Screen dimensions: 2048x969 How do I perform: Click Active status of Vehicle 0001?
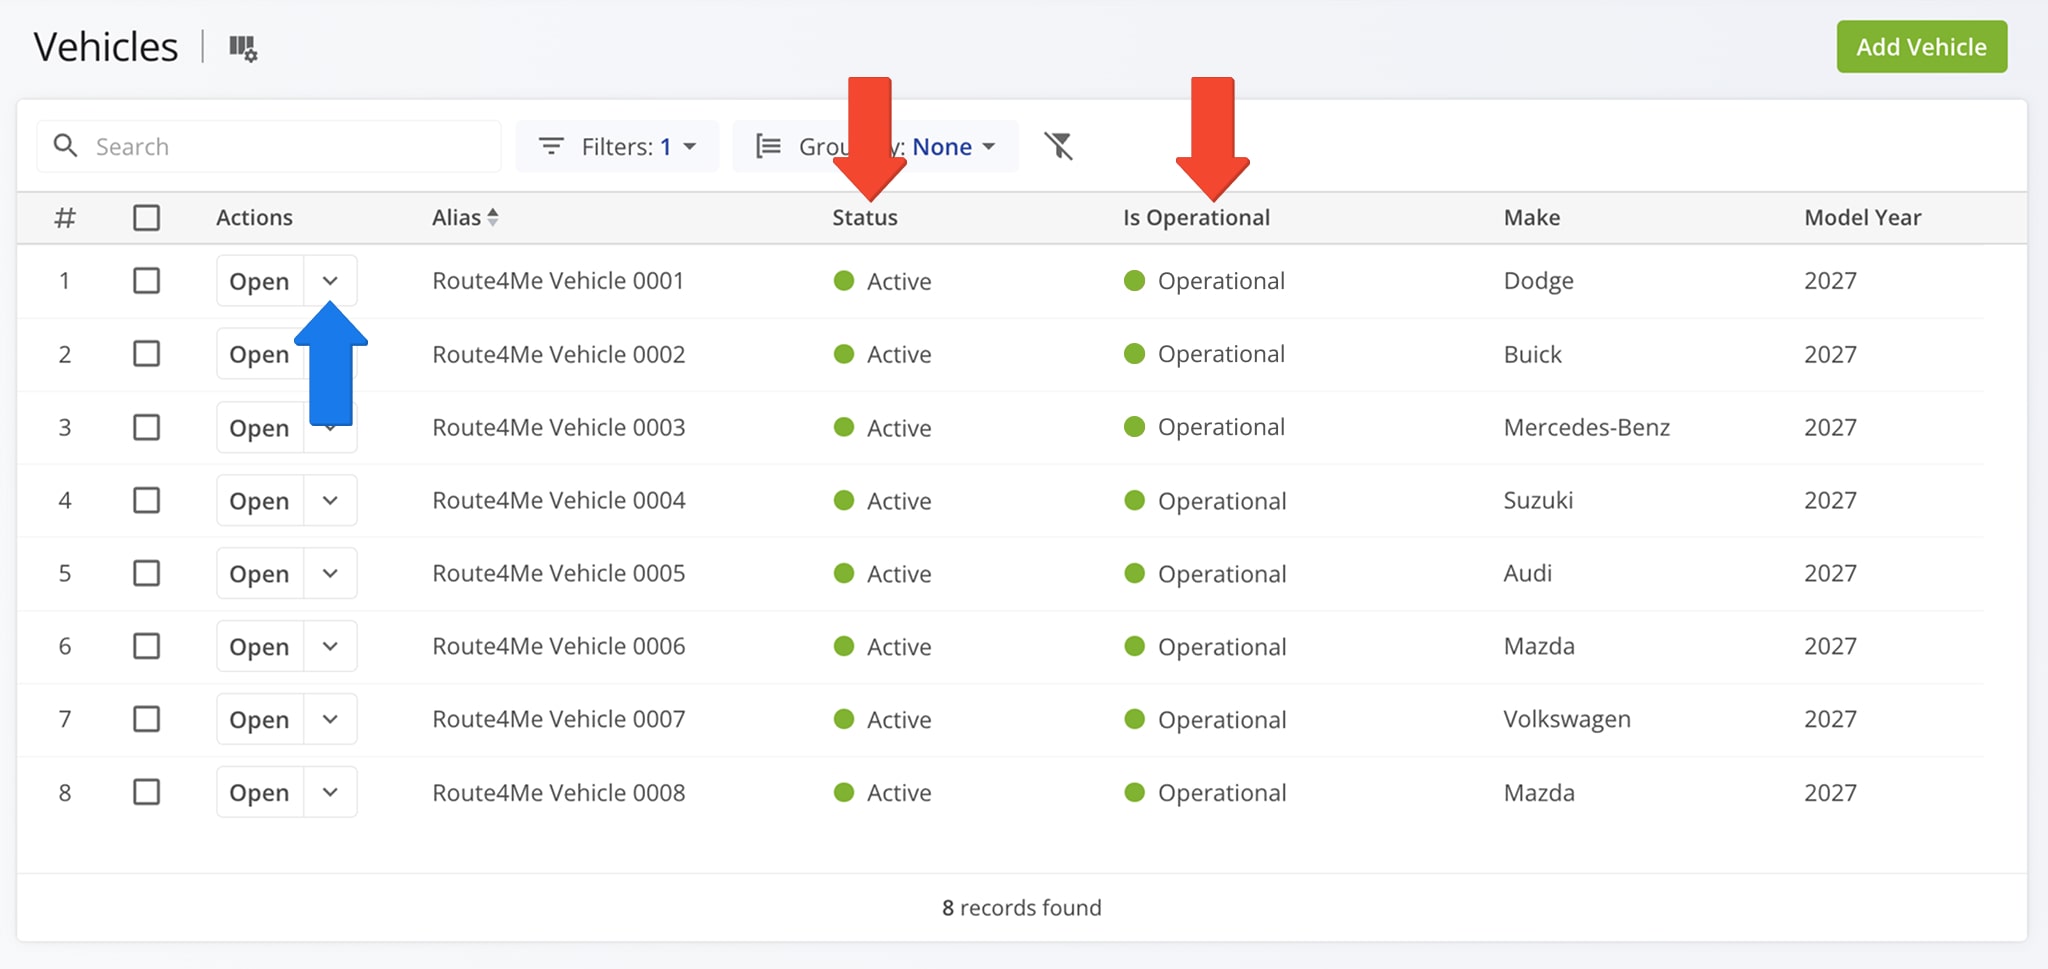coord(883,281)
